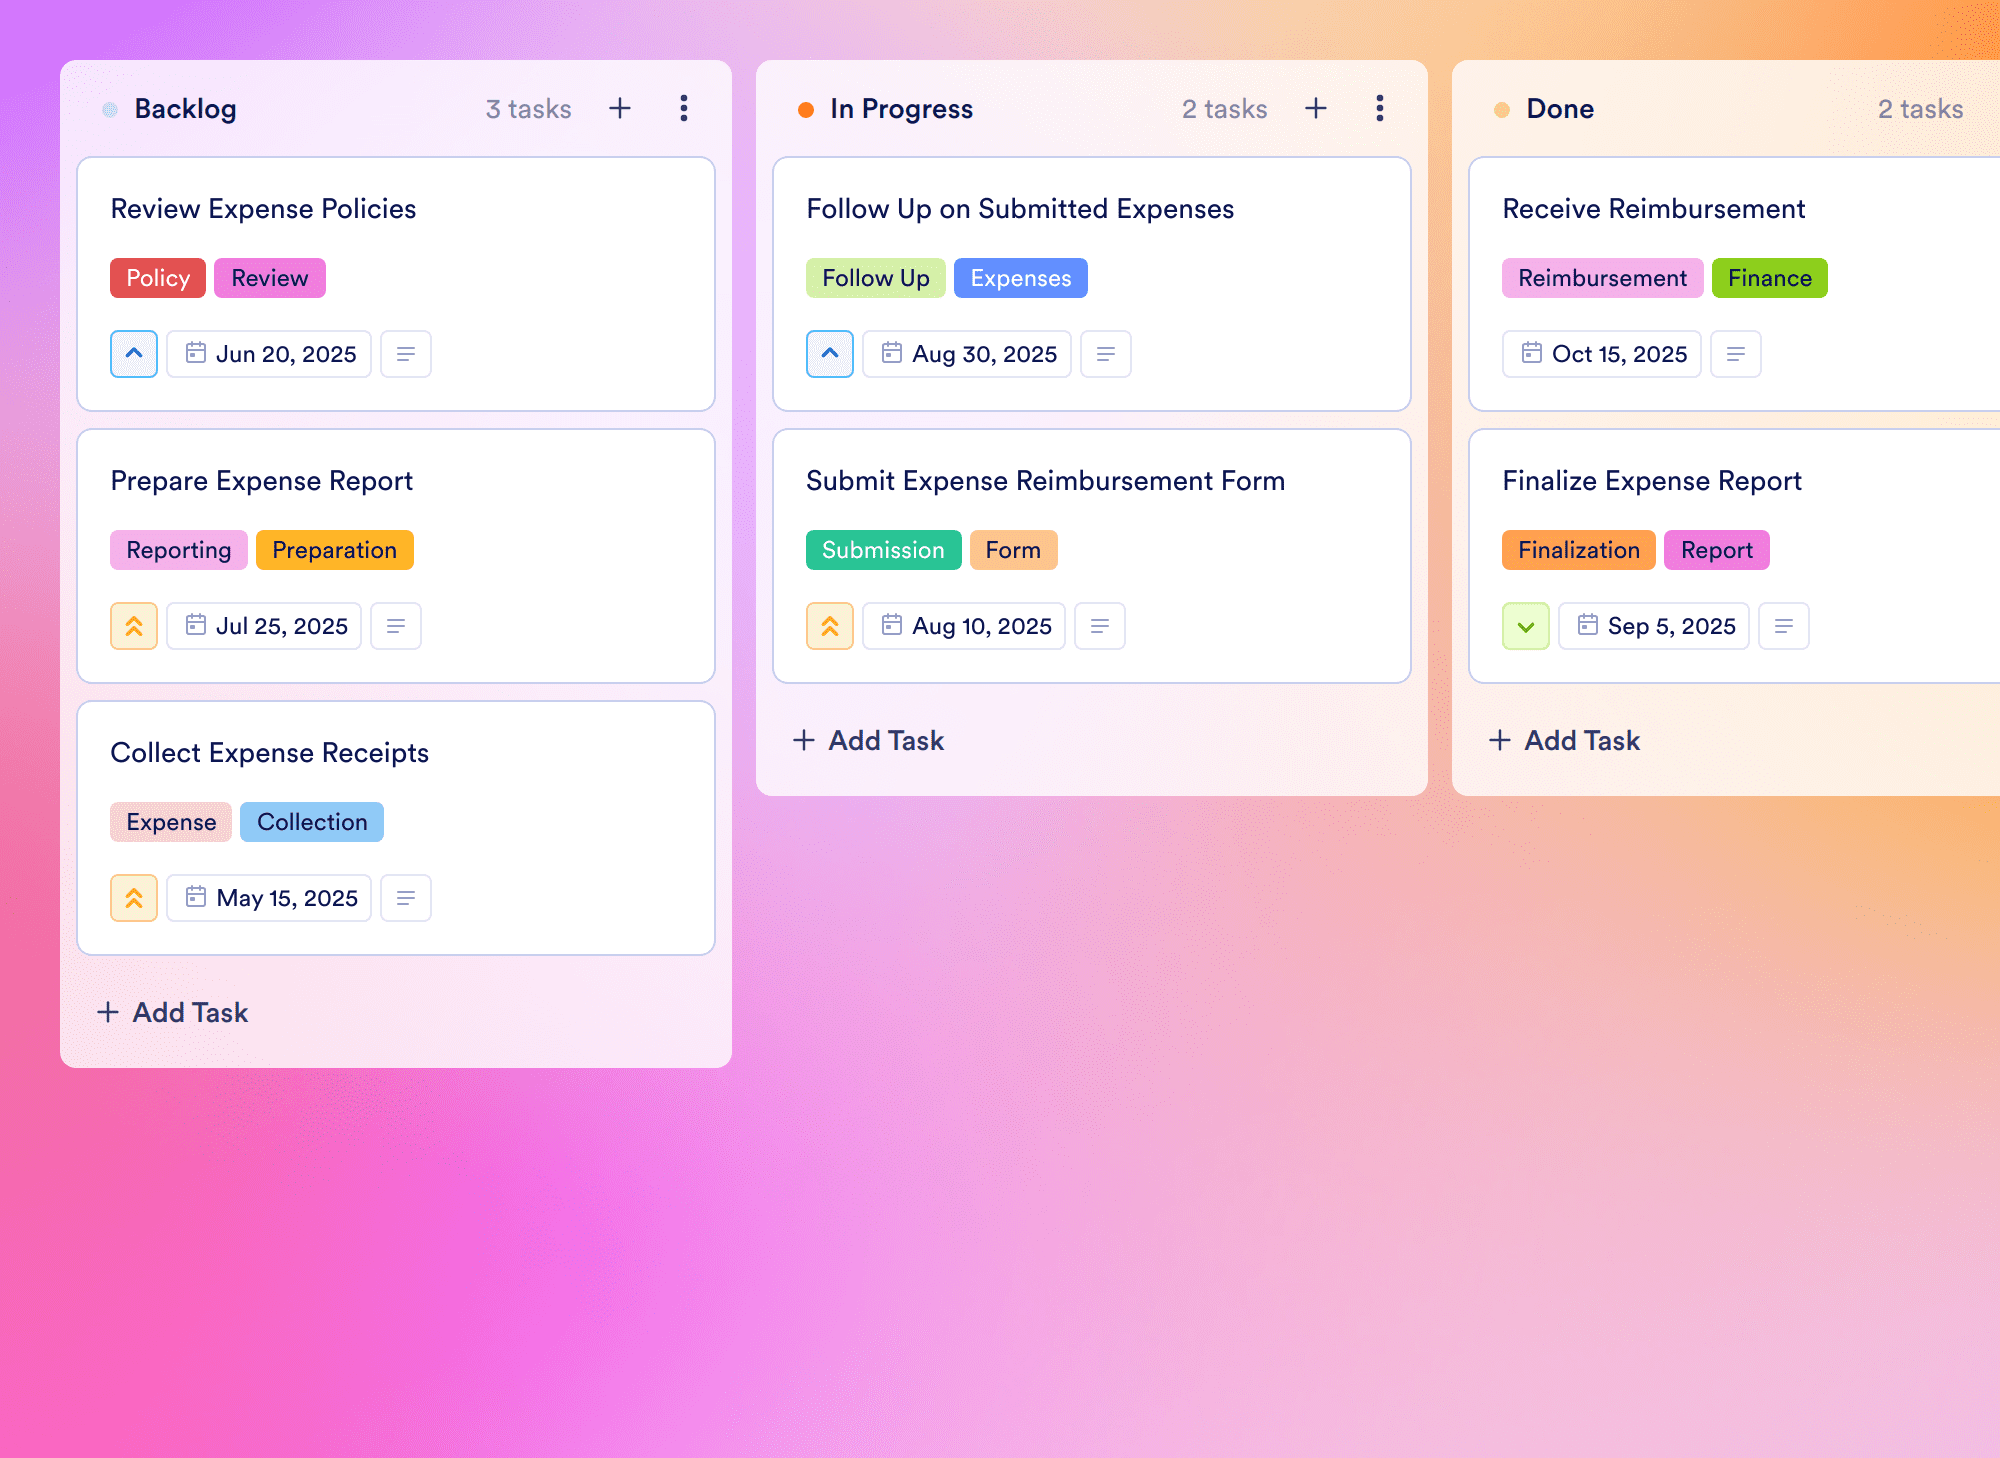
Task: Change priority of Follow Up on Submitted Expenses
Action: [x=830, y=354]
